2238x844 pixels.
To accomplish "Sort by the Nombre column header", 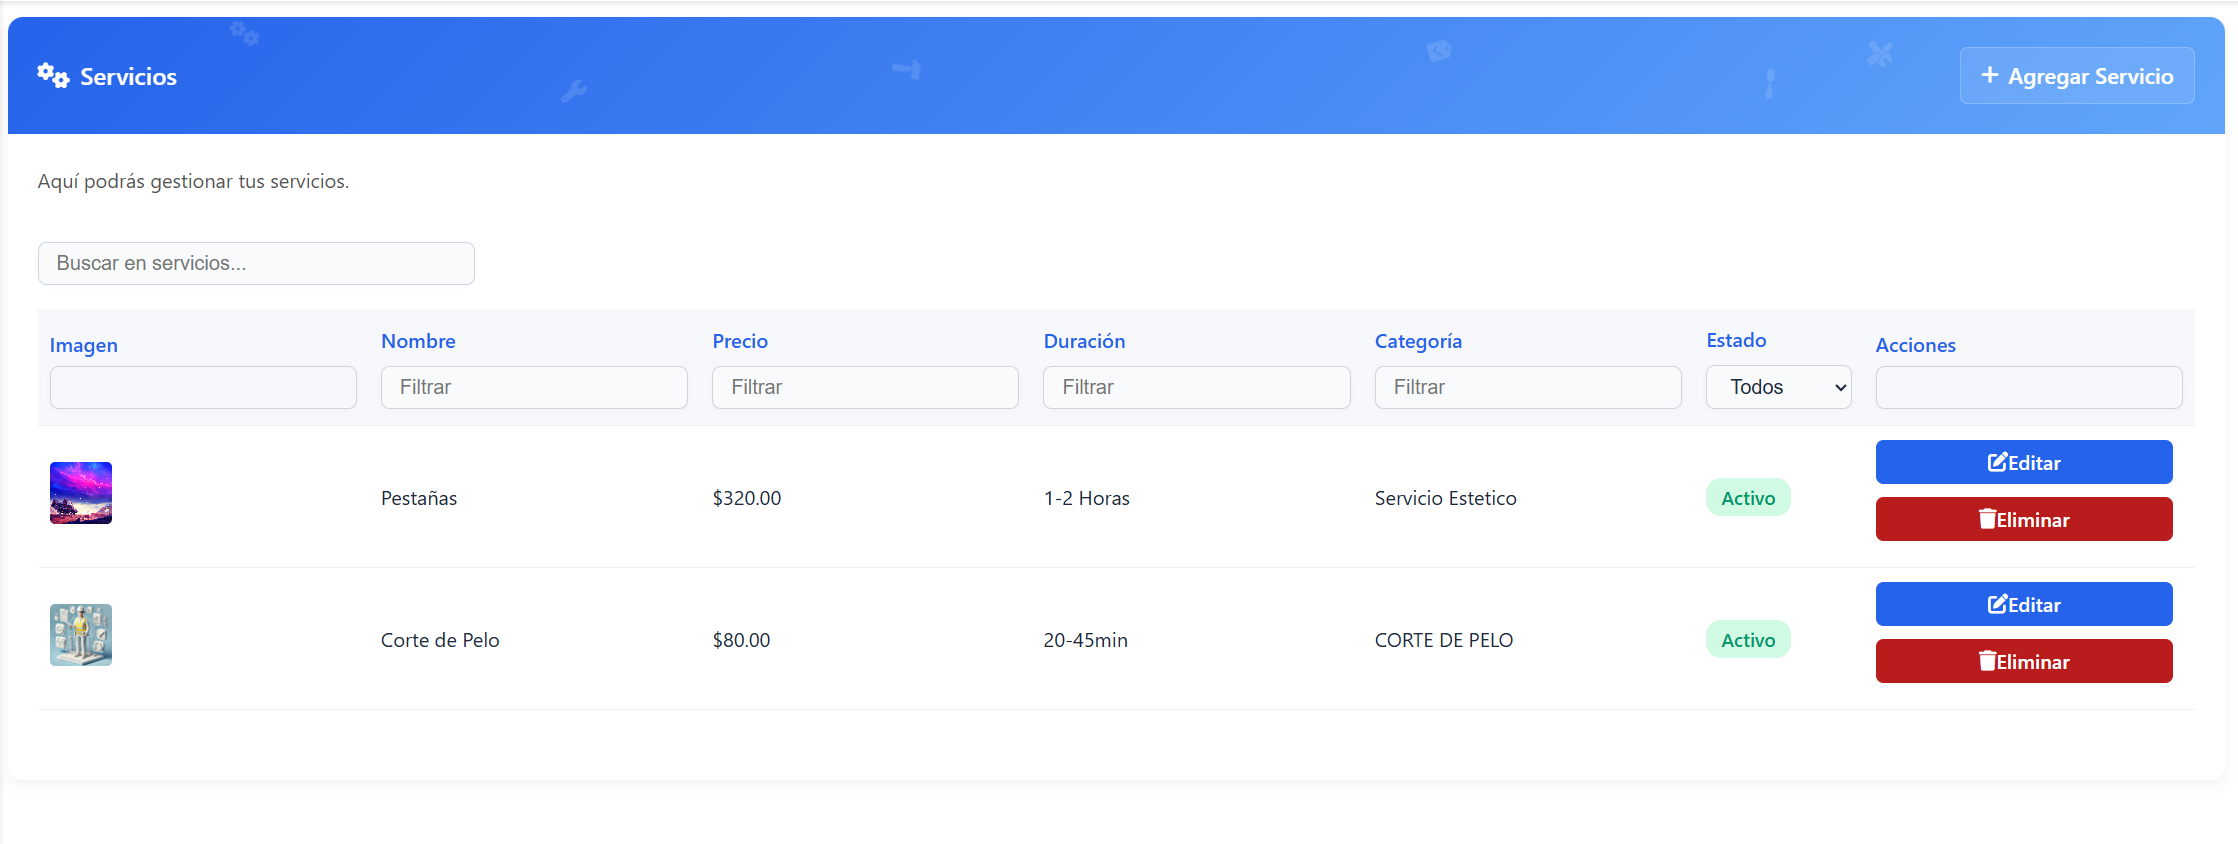I will (x=418, y=341).
